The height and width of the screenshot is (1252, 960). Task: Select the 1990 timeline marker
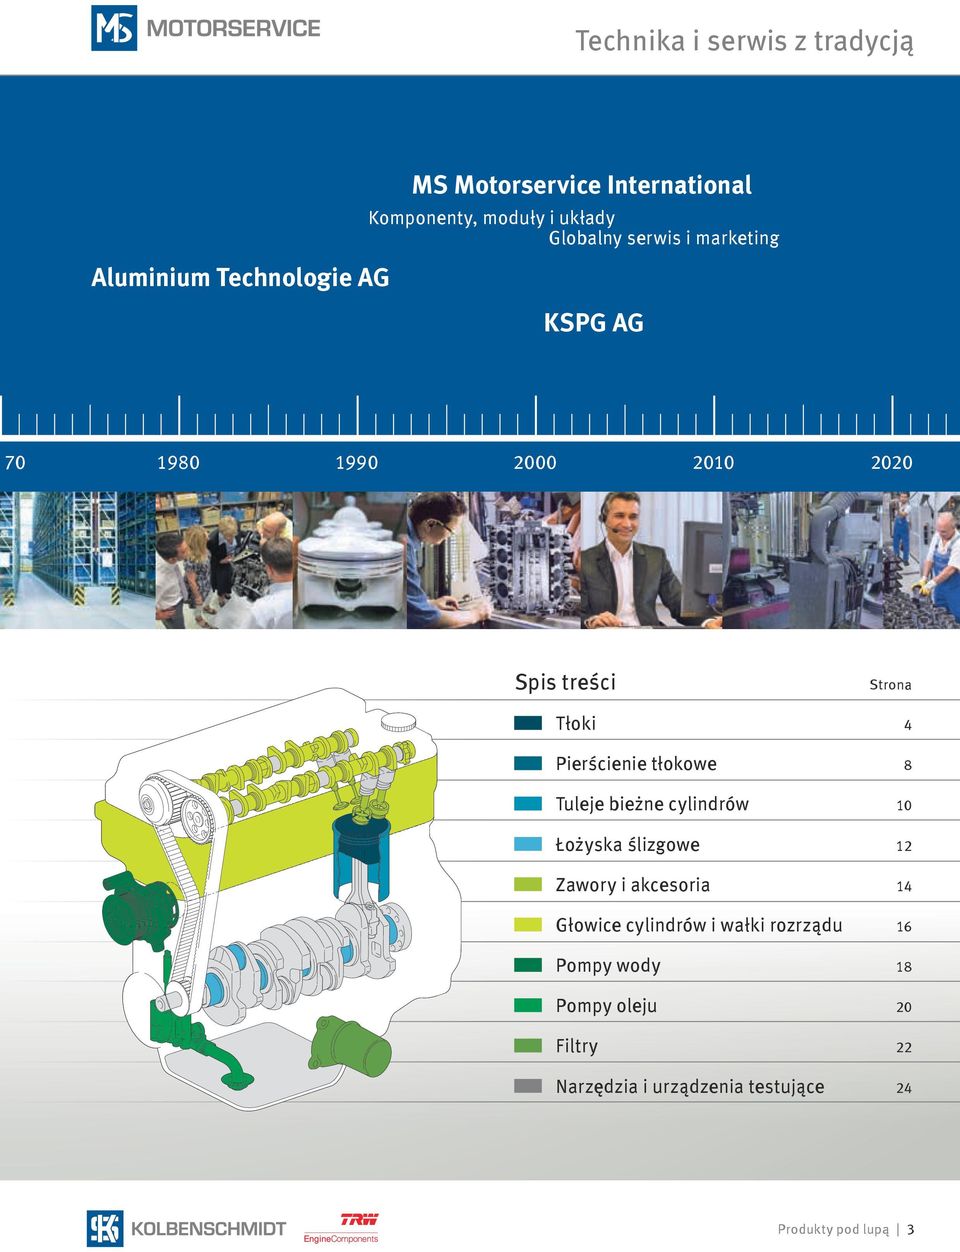(357, 462)
